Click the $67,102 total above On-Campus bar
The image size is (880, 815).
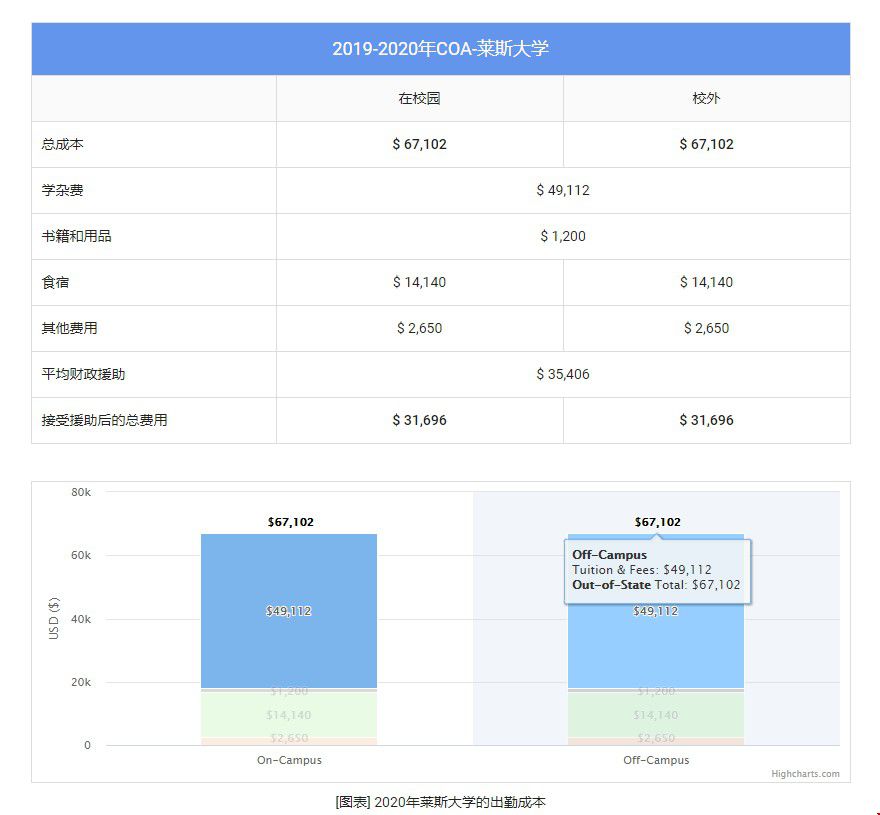coord(290,522)
